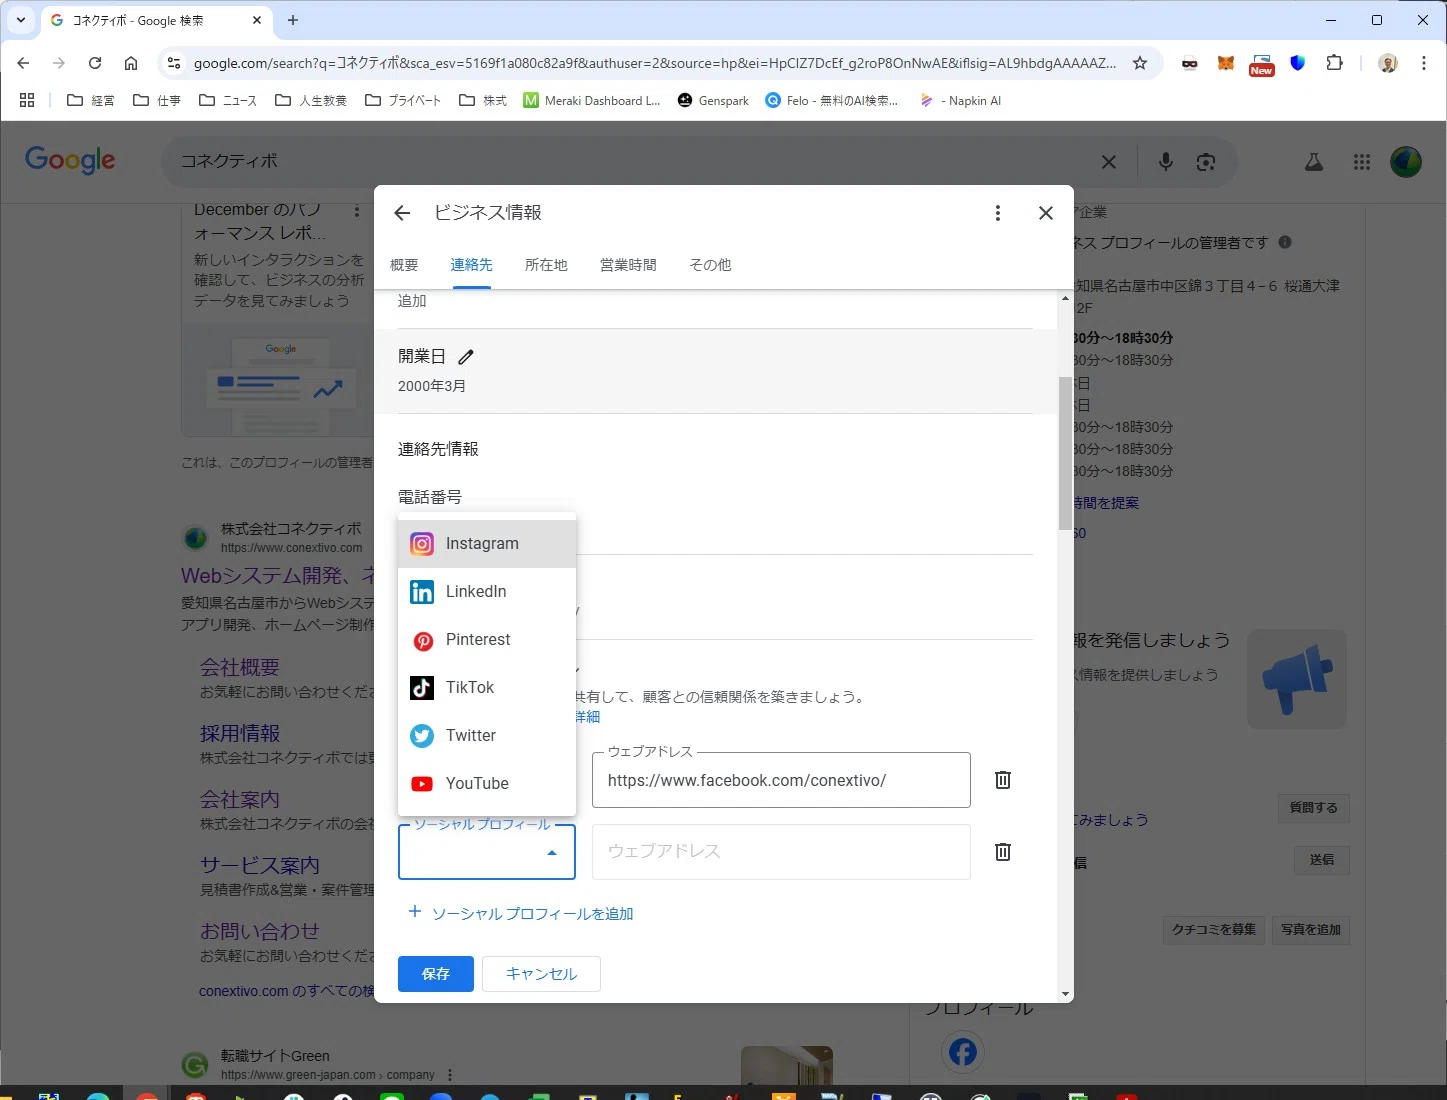Click the 保存 button
Viewport: 1447px width, 1100px height.
click(x=436, y=974)
